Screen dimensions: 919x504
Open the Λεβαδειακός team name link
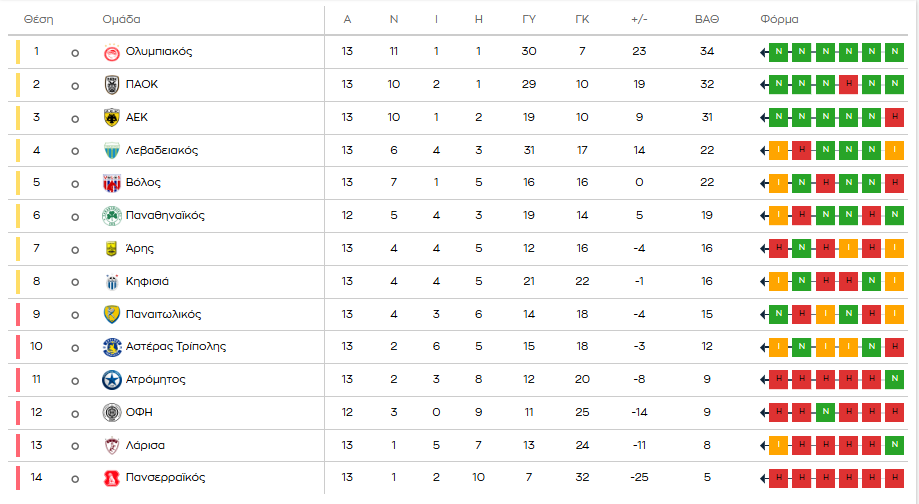161,151
